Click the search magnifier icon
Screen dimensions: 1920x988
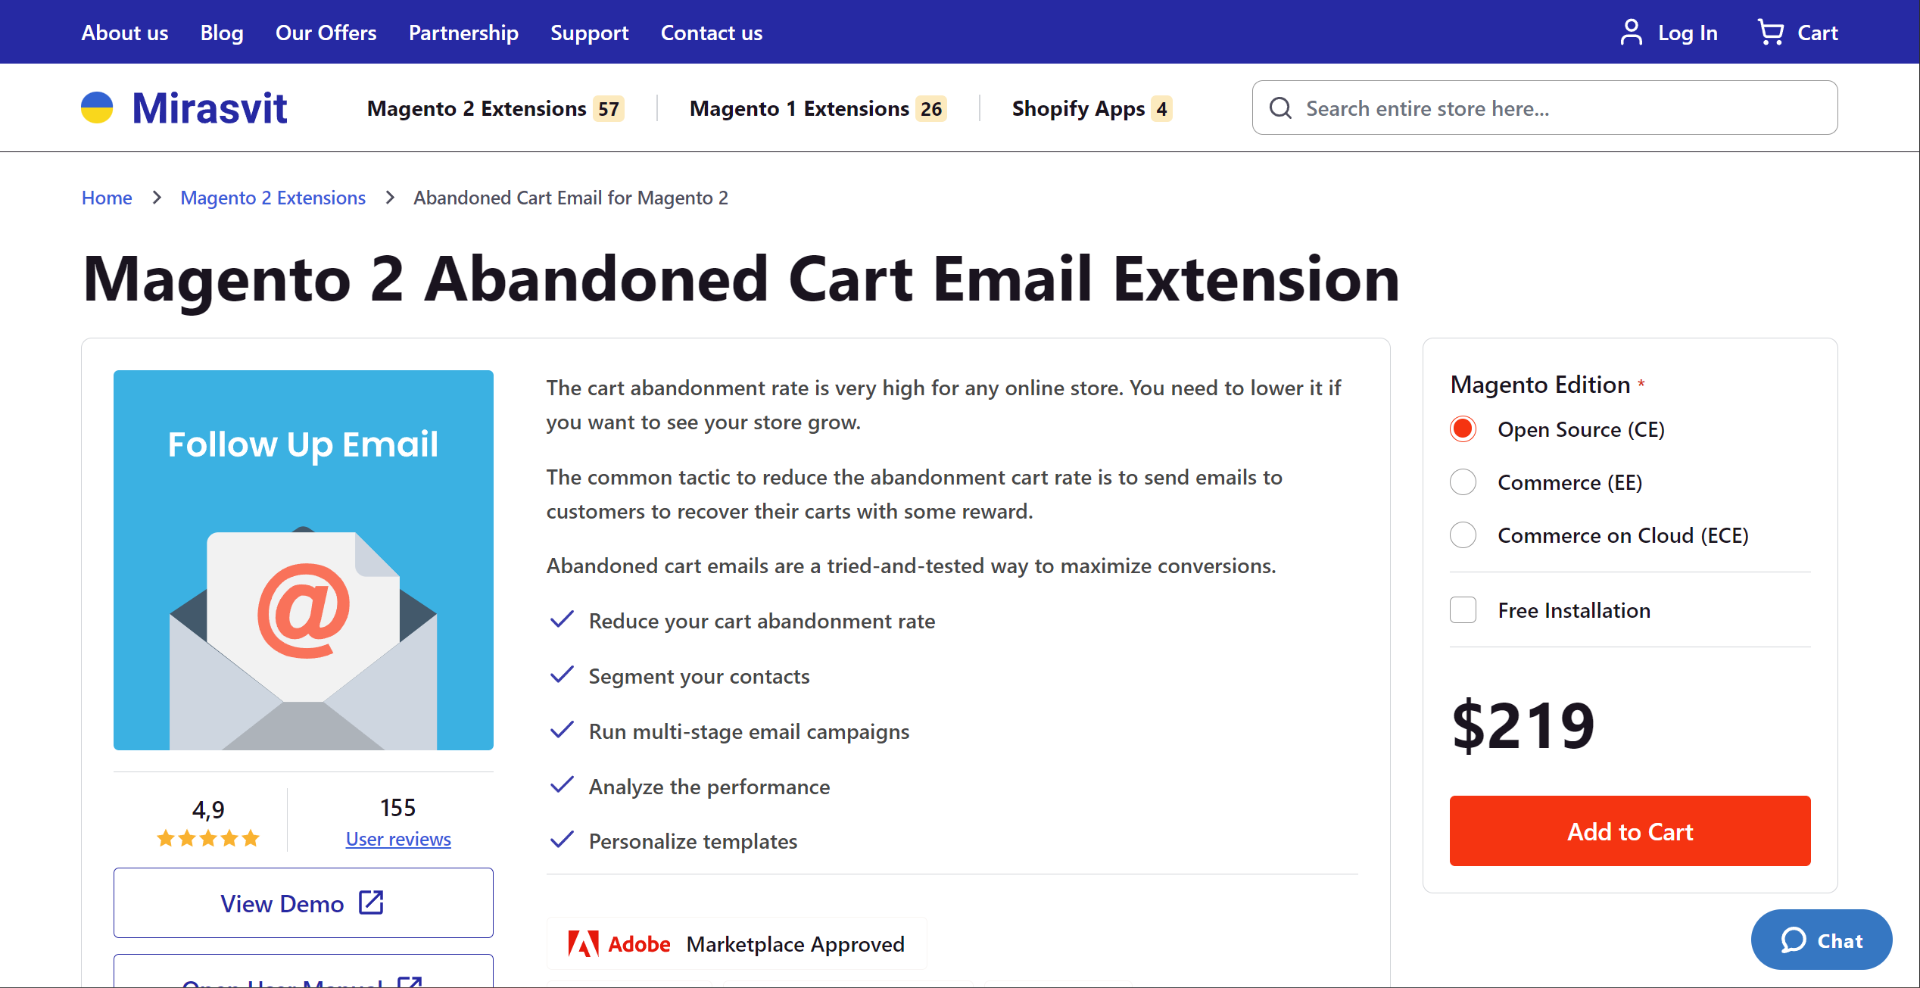(x=1280, y=108)
